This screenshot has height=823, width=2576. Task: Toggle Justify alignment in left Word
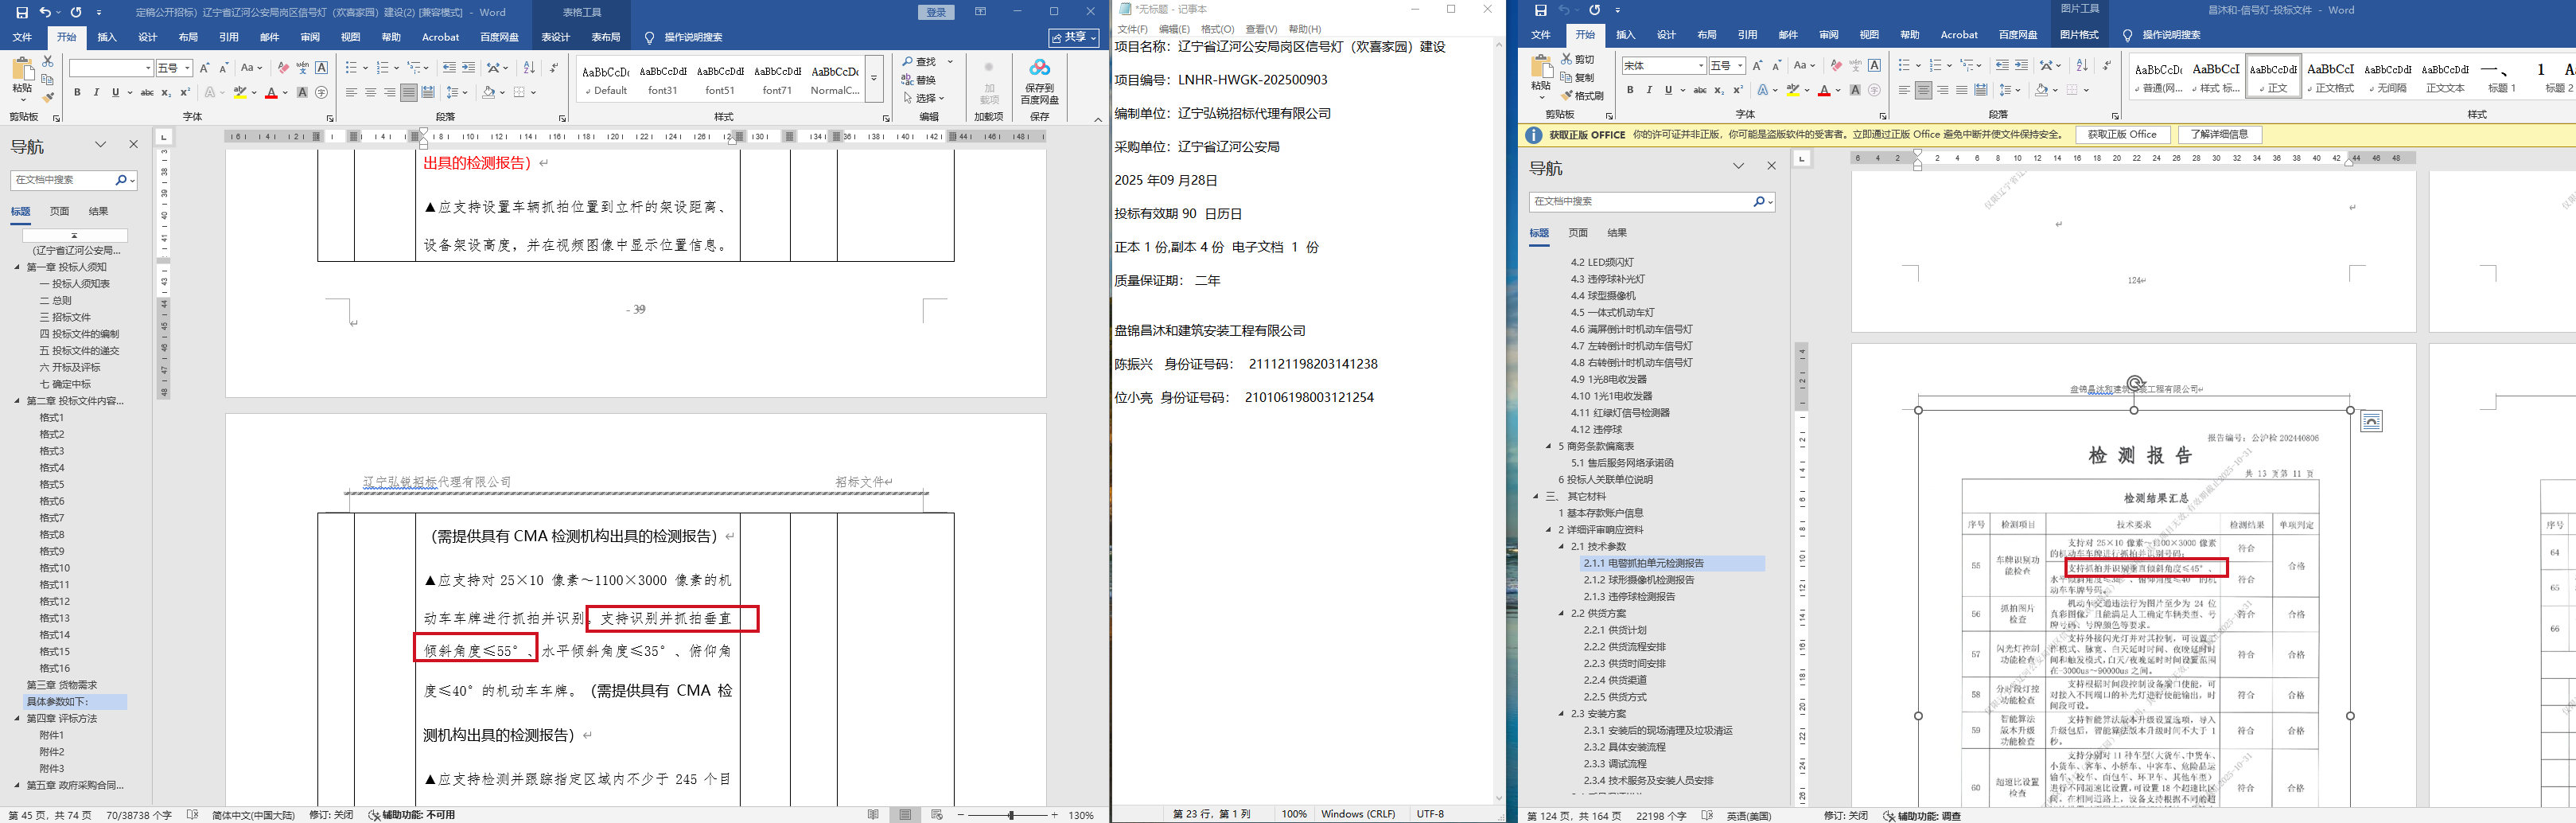[x=408, y=93]
